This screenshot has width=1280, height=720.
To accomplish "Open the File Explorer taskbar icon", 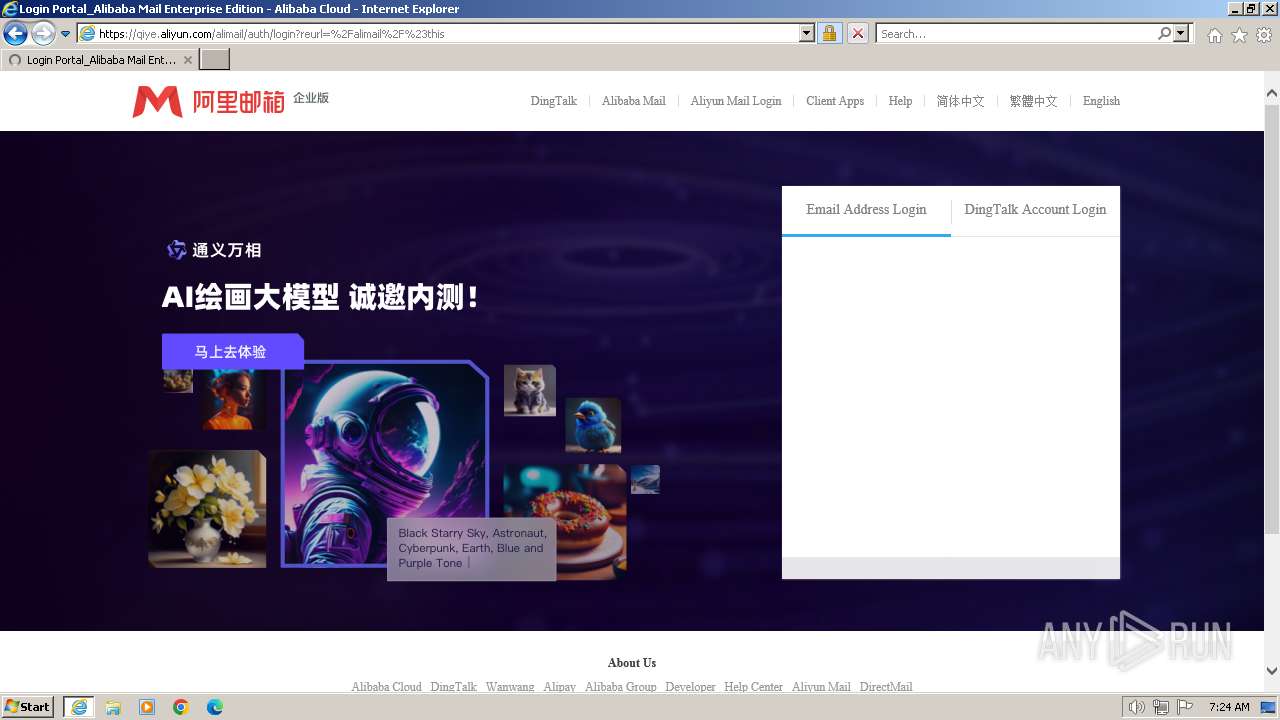I will [x=113, y=707].
